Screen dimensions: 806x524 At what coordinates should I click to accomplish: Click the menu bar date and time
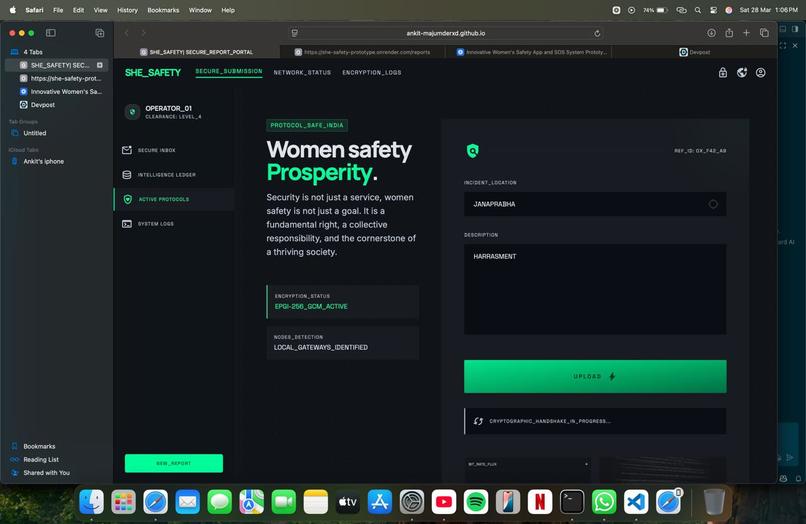pyautogui.click(x=768, y=10)
